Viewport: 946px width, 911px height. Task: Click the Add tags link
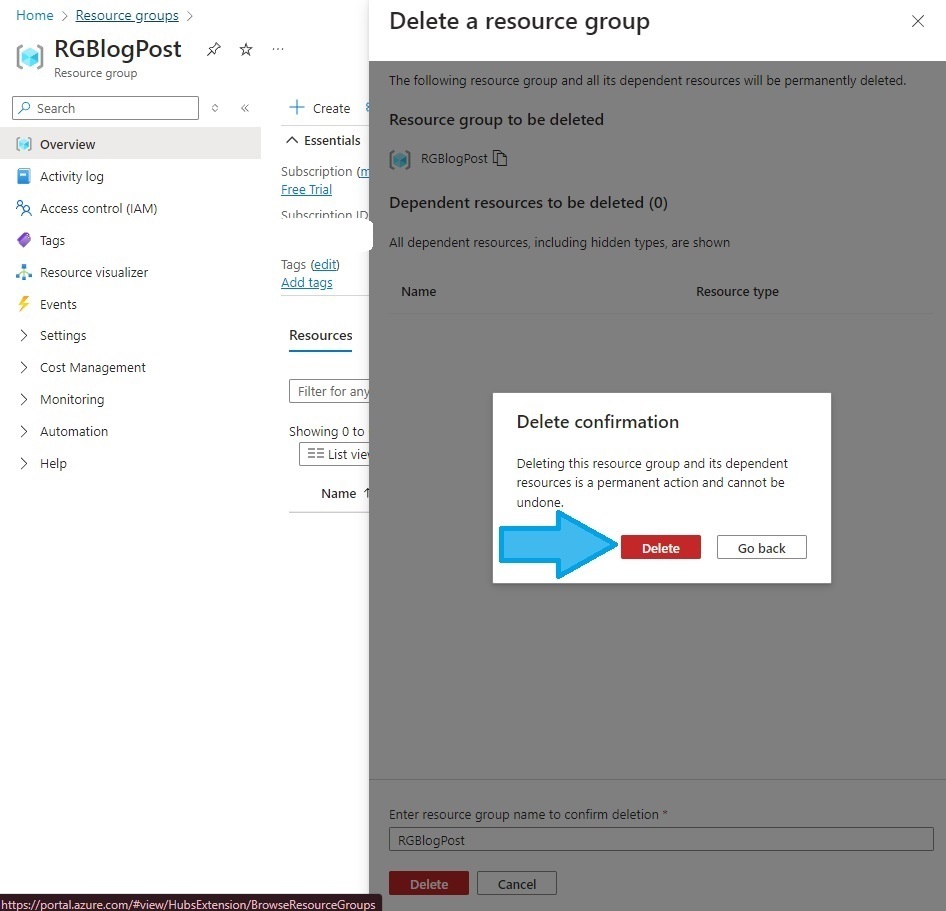point(306,282)
